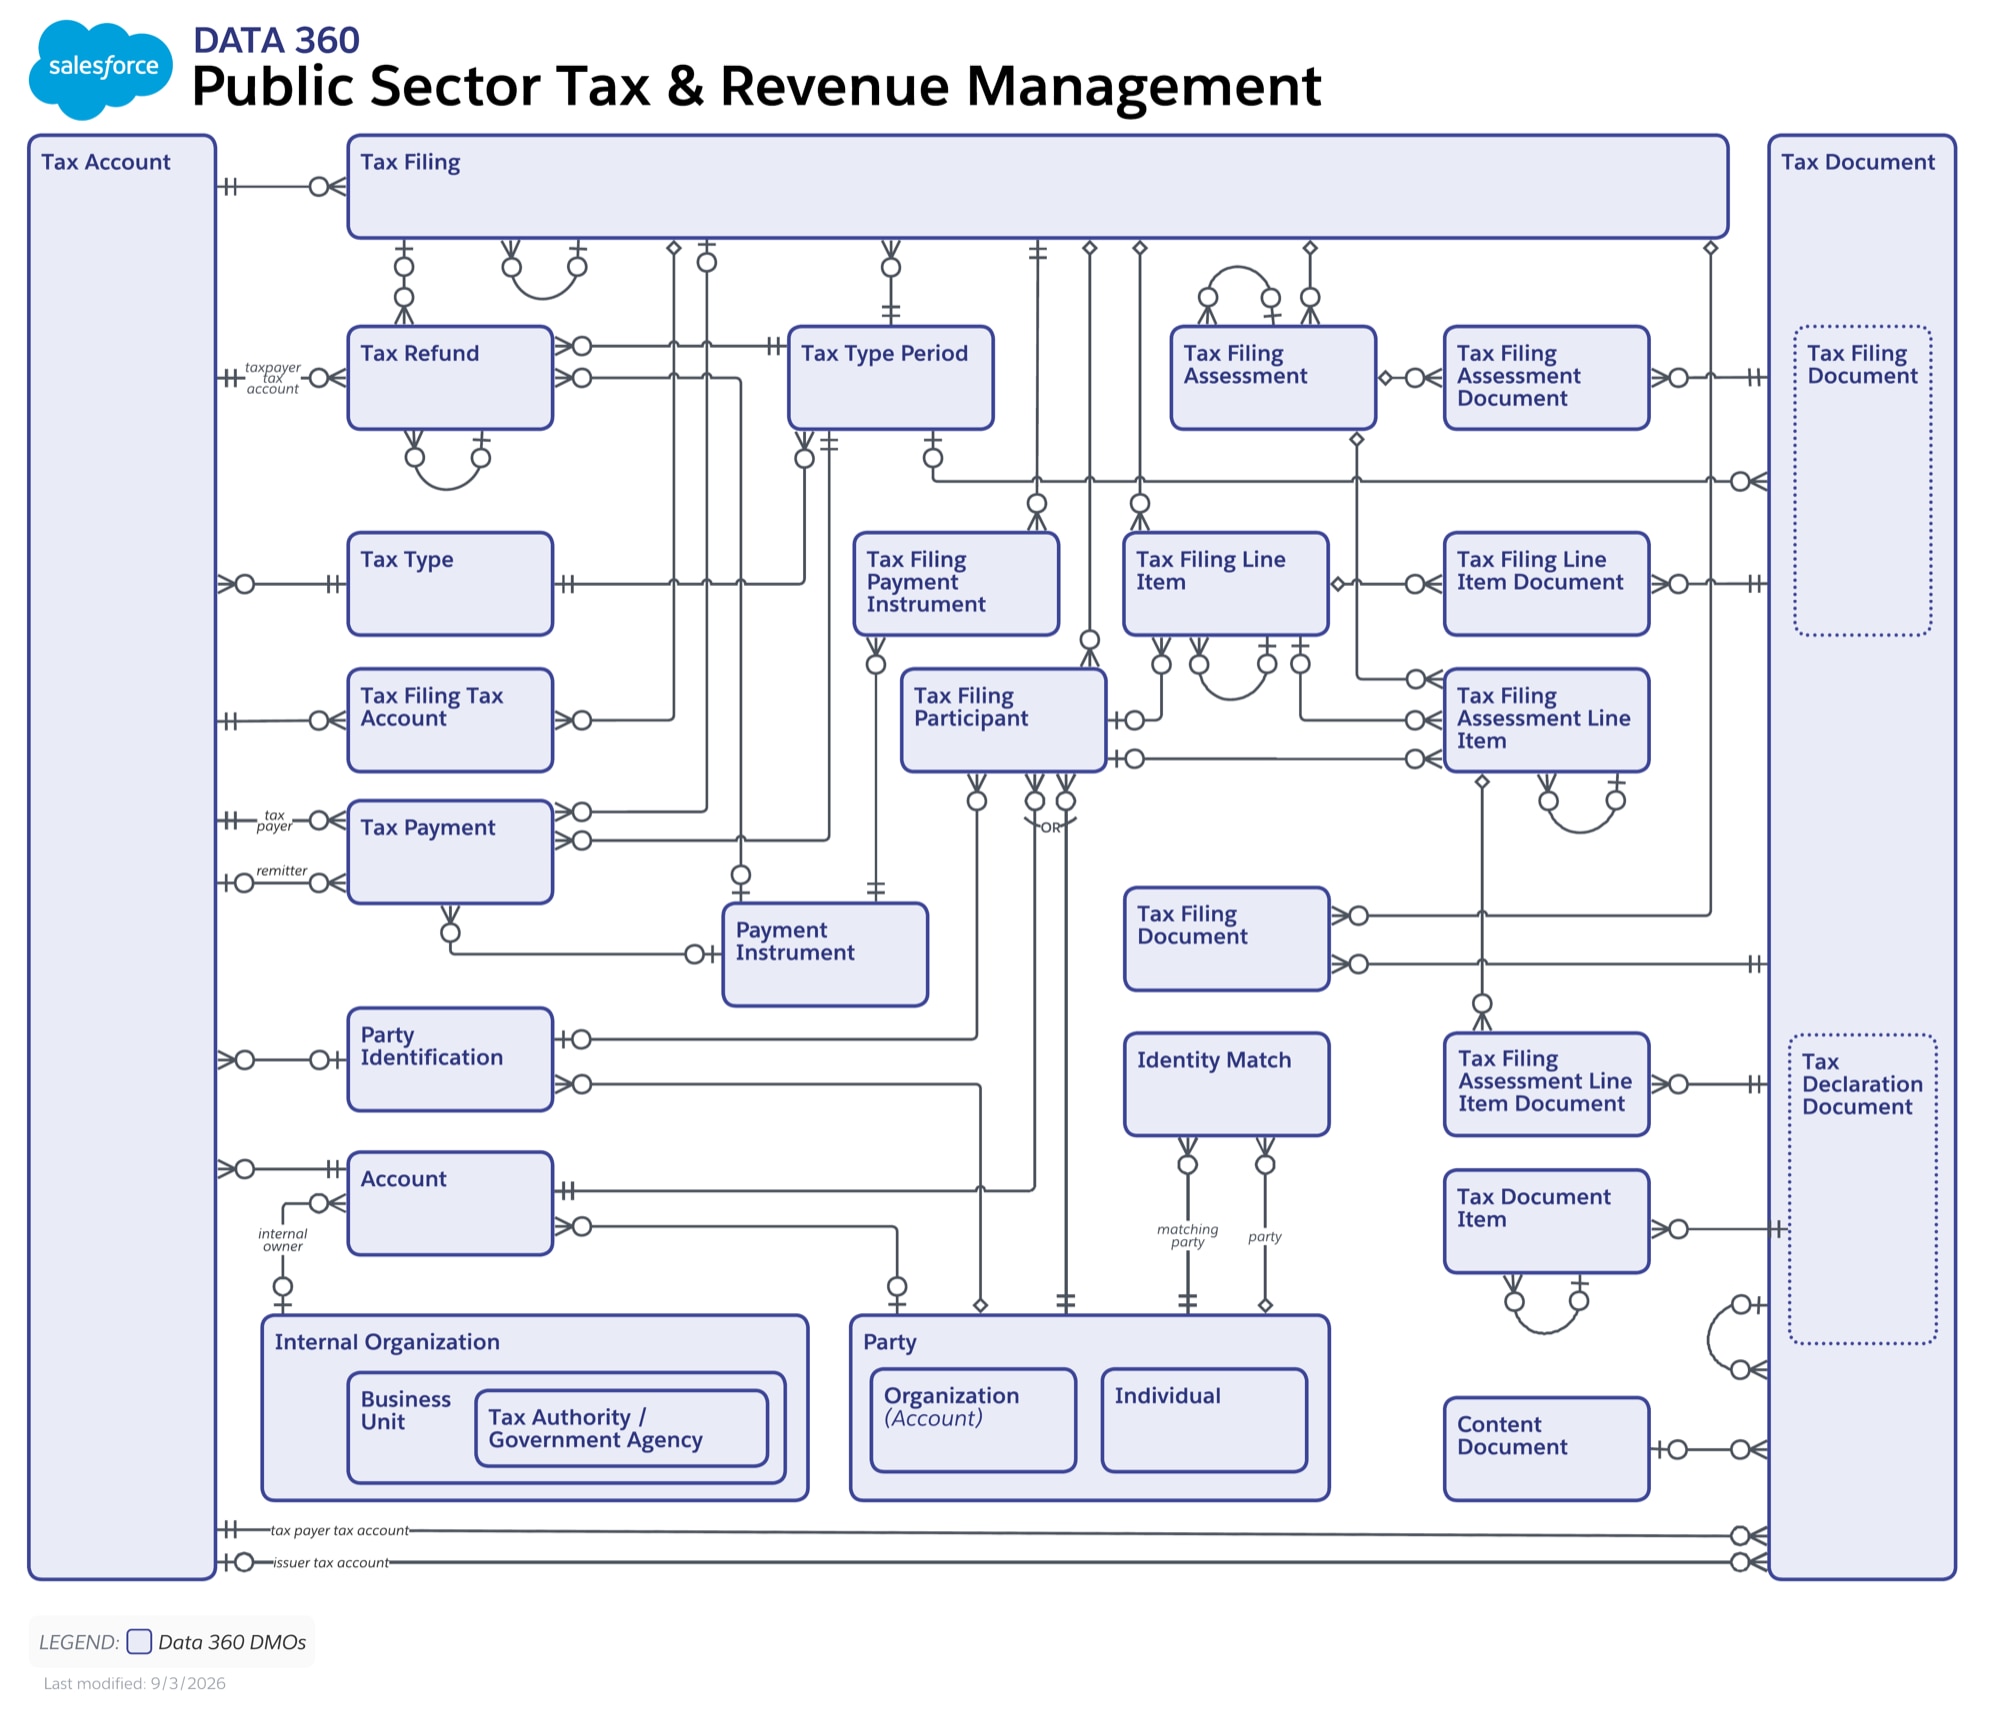Click the dotted Tax Declaration Document box

click(1862, 1189)
